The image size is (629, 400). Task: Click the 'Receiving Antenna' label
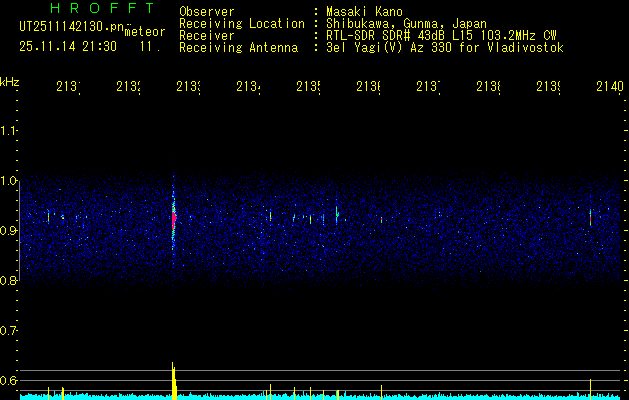[238, 48]
